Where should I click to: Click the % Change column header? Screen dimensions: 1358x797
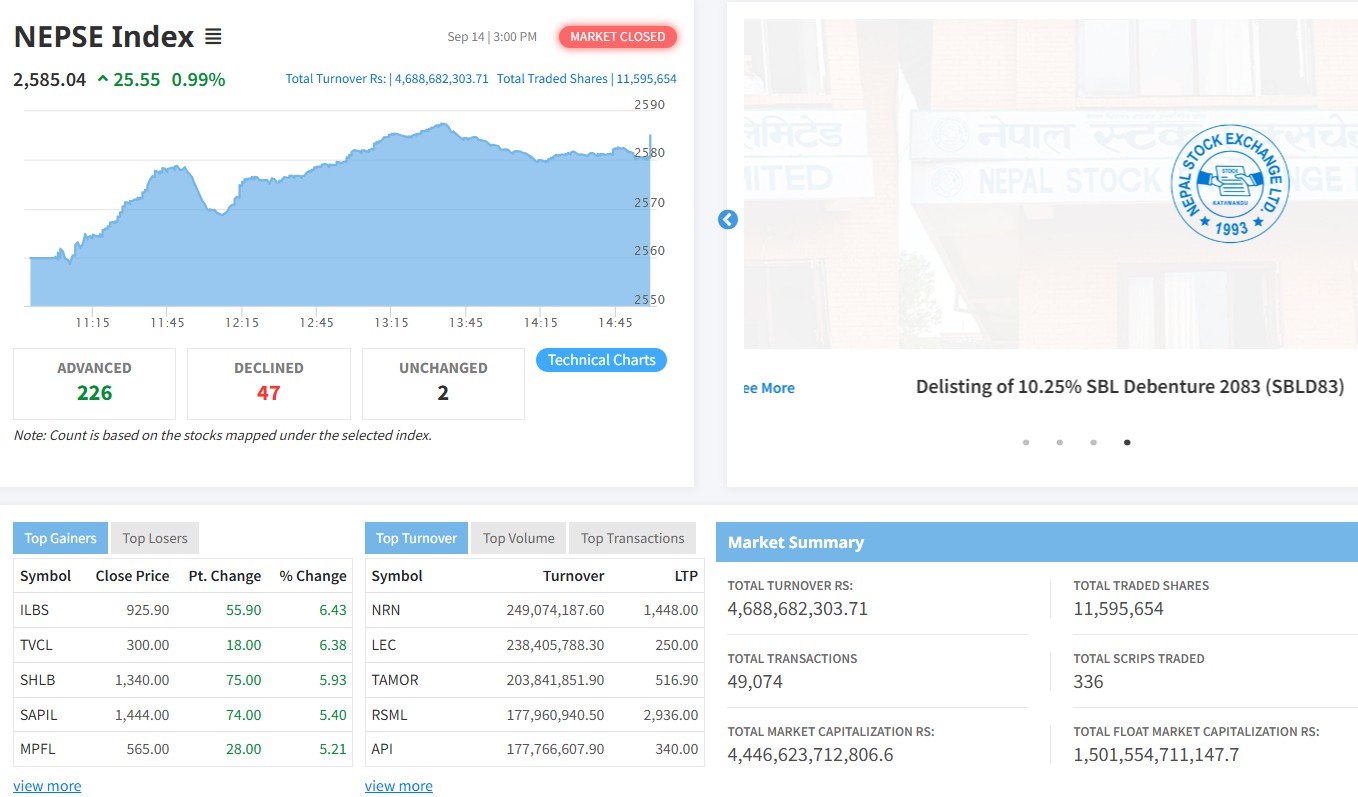313,576
